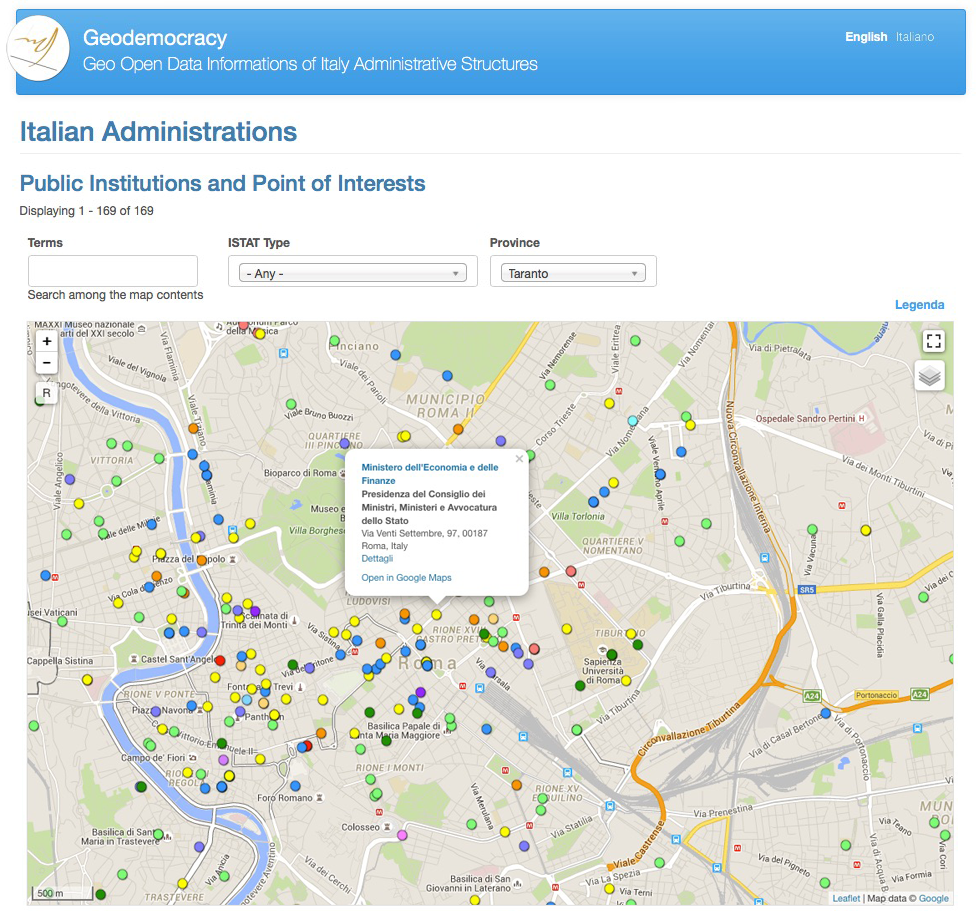
Task: Close the Ministero dell'Economia popup
Action: pos(519,459)
